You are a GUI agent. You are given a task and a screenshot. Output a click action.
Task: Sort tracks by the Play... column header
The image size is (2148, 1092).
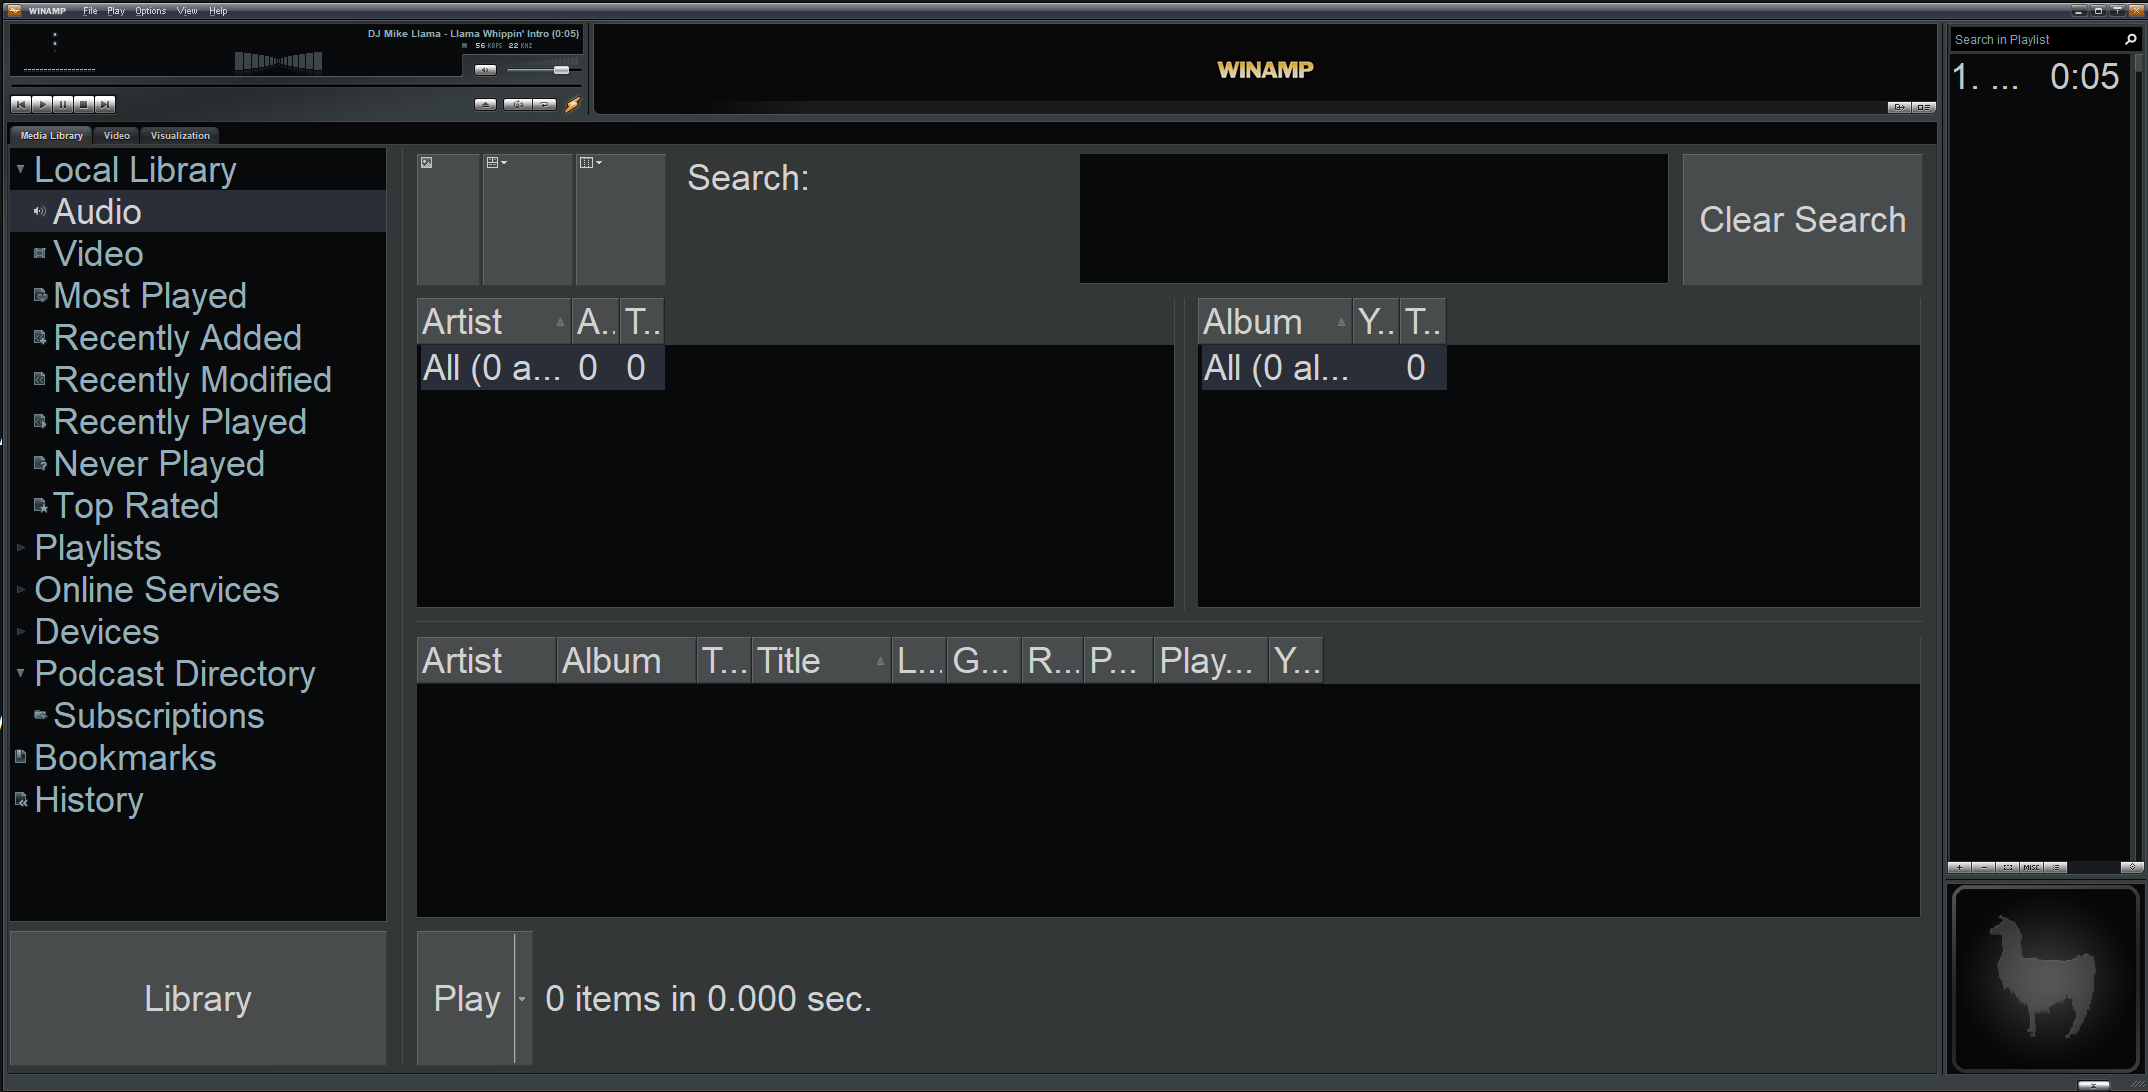(1211, 661)
